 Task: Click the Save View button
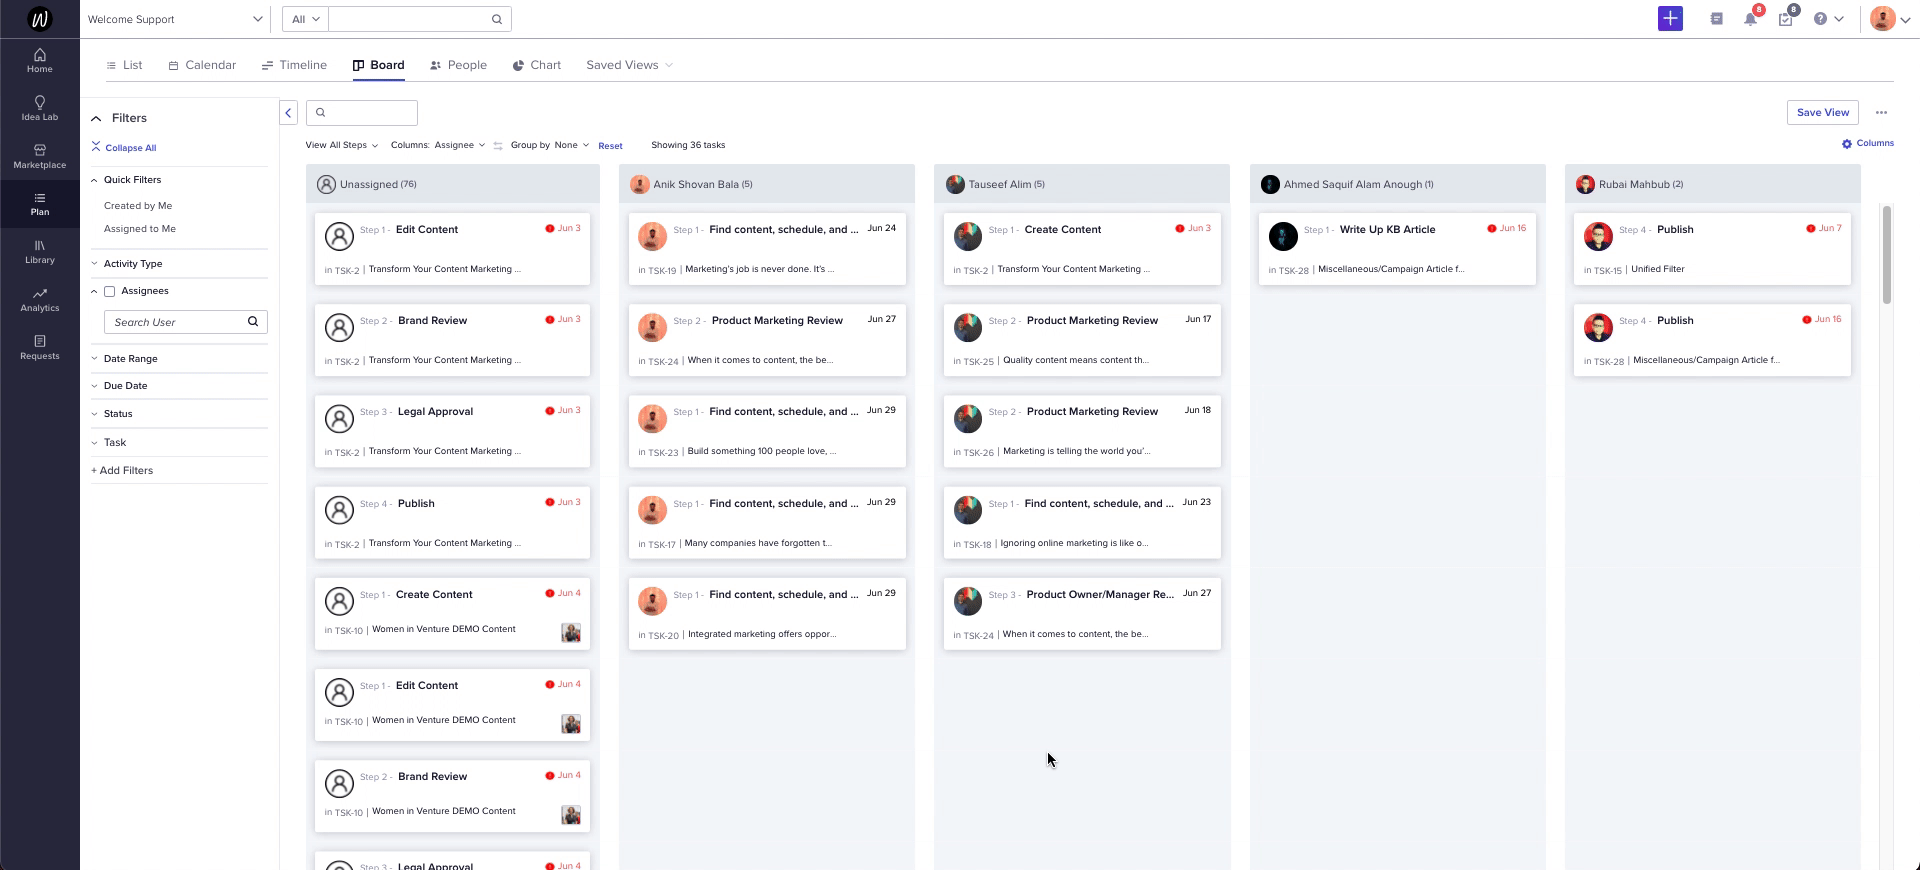[x=1822, y=113]
